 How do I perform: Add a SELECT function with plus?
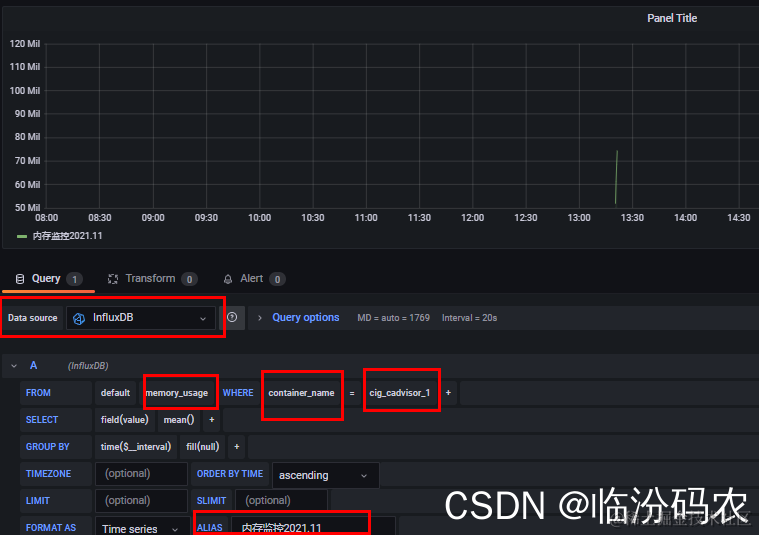[x=212, y=420]
